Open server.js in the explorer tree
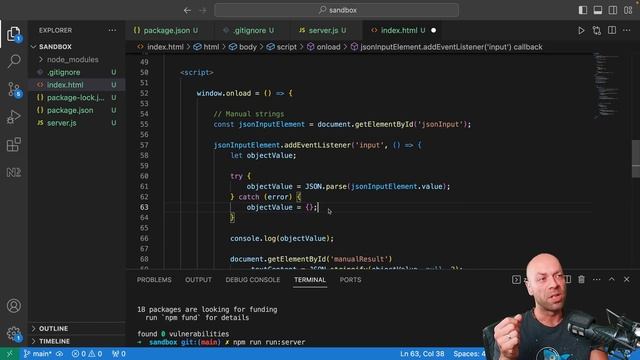The width and height of the screenshot is (640, 360). point(62,123)
